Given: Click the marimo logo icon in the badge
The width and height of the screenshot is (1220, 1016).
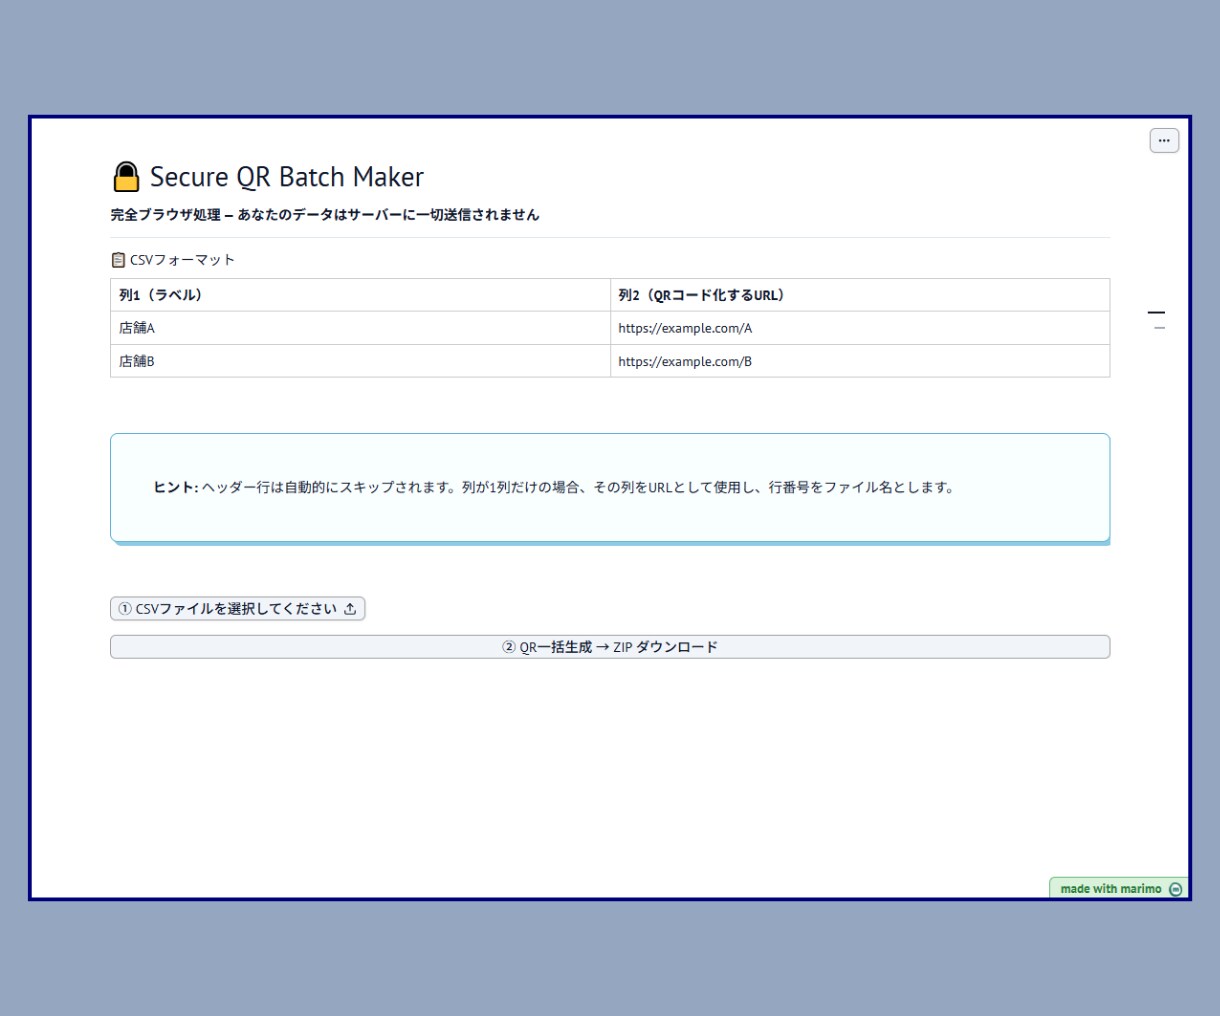Looking at the screenshot, I should [1175, 889].
